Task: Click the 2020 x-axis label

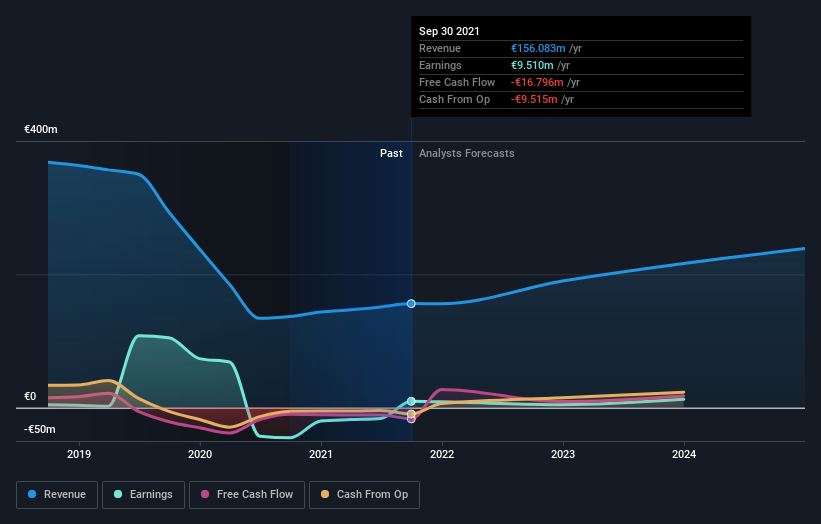Action: [x=200, y=454]
